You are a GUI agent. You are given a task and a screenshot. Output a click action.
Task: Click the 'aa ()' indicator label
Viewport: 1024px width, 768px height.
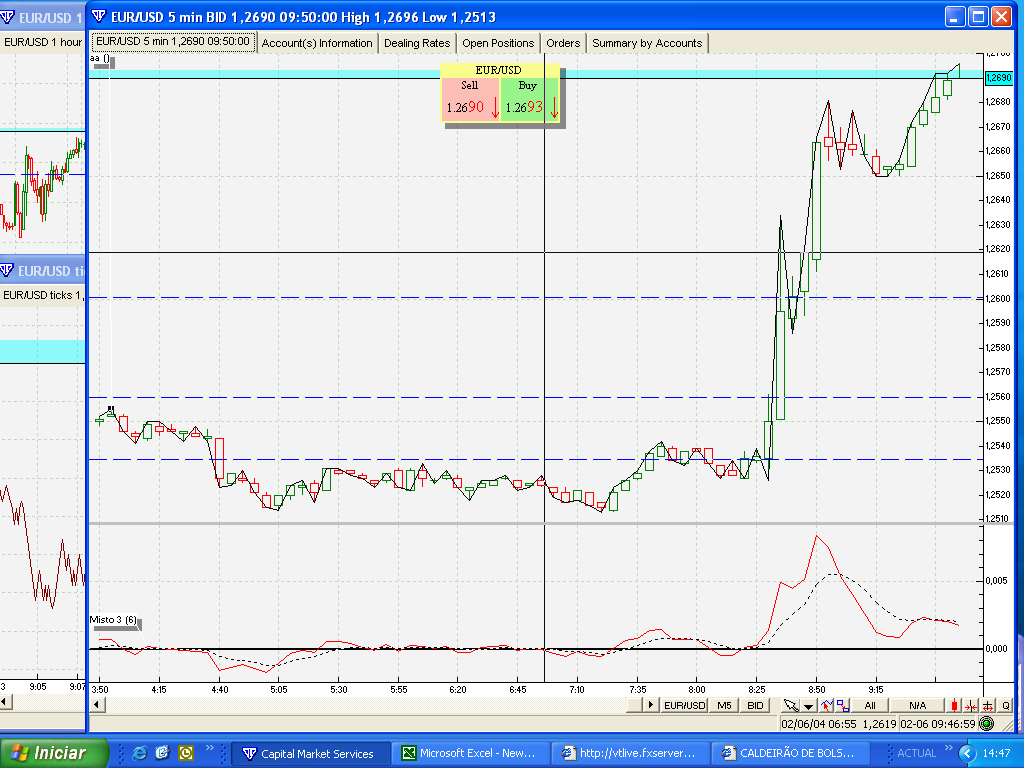101,59
